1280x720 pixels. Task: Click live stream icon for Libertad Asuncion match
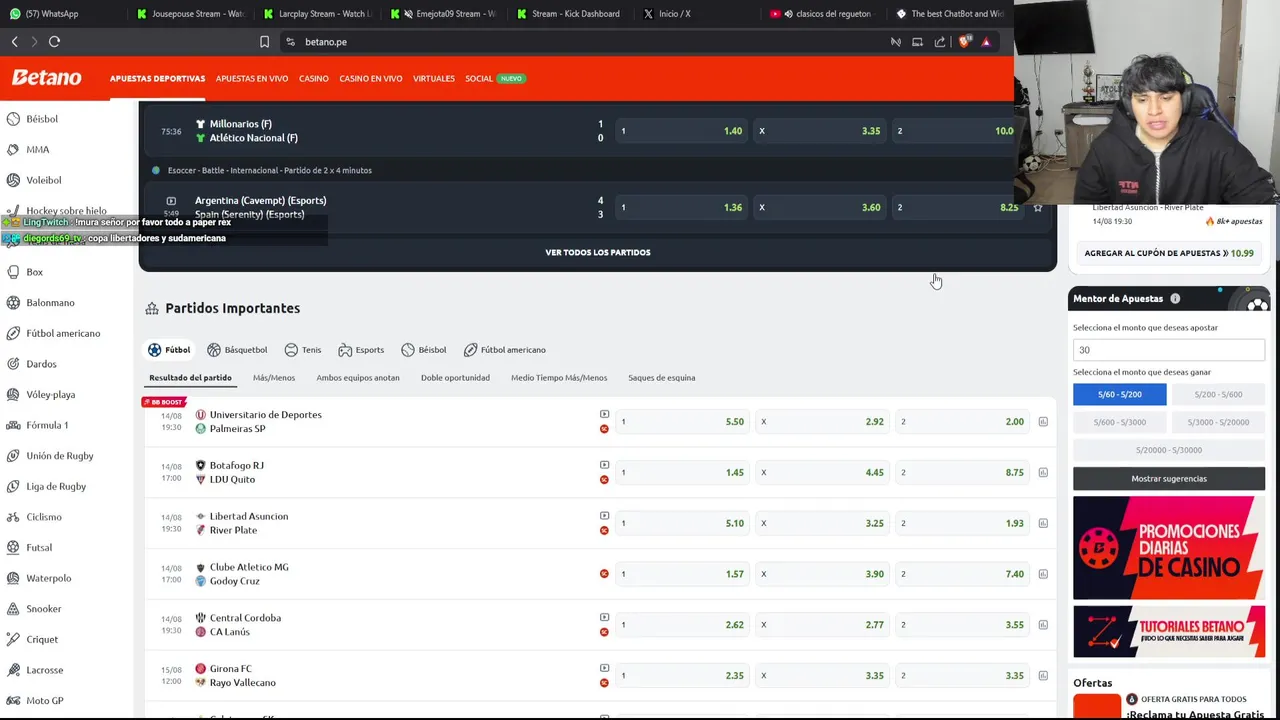pos(604,516)
